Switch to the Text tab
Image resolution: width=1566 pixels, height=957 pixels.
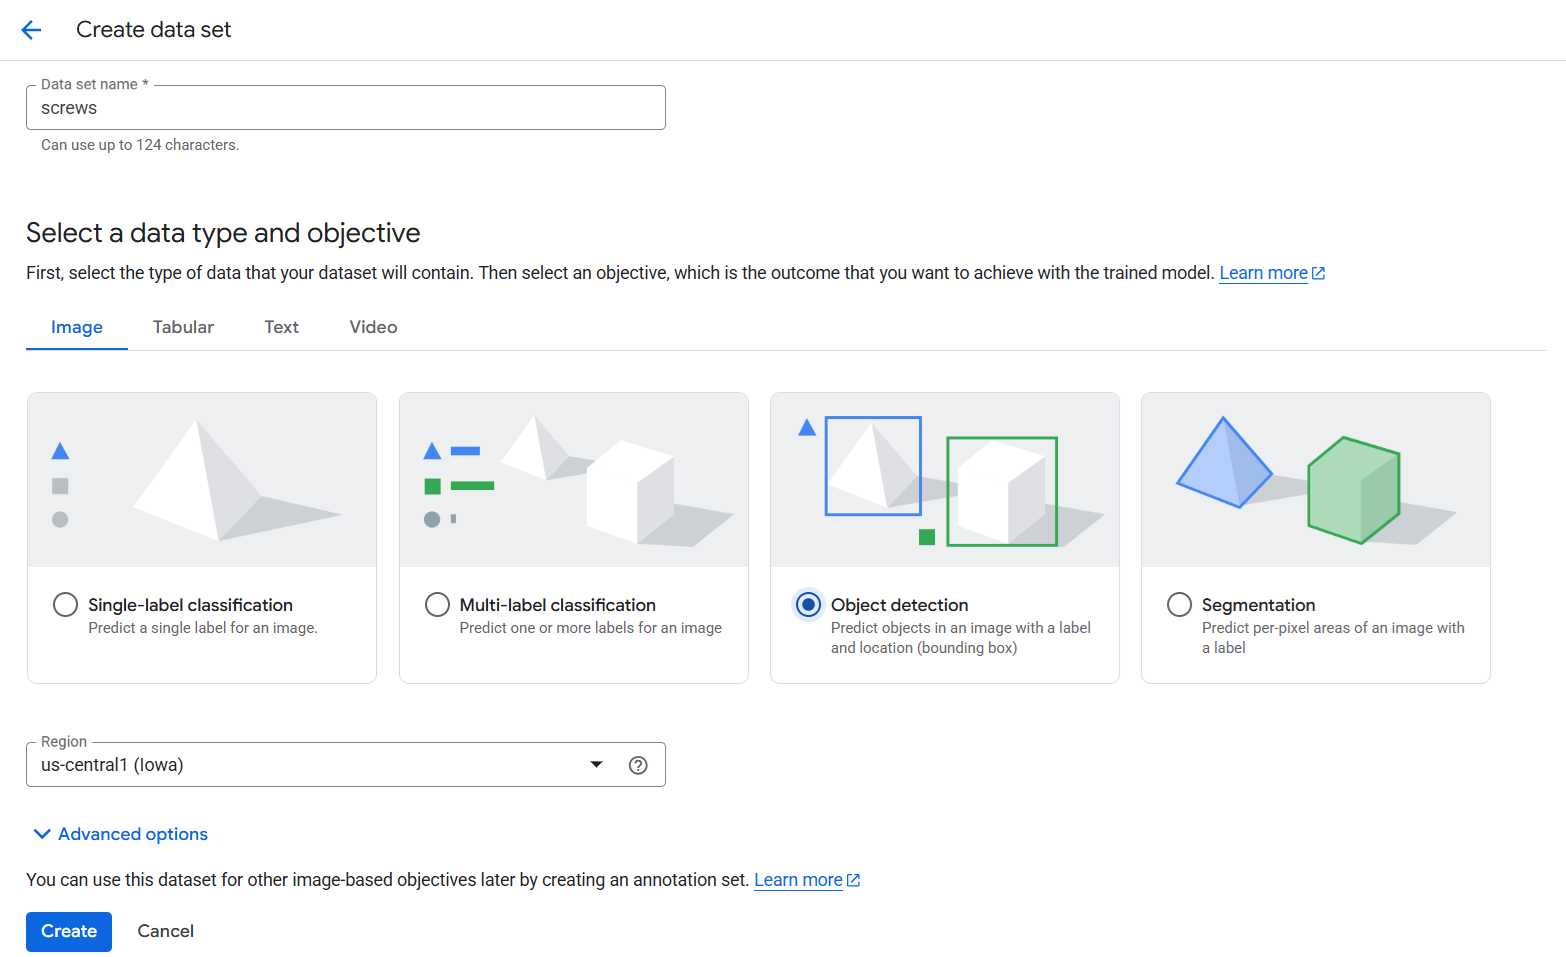coord(281,327)
